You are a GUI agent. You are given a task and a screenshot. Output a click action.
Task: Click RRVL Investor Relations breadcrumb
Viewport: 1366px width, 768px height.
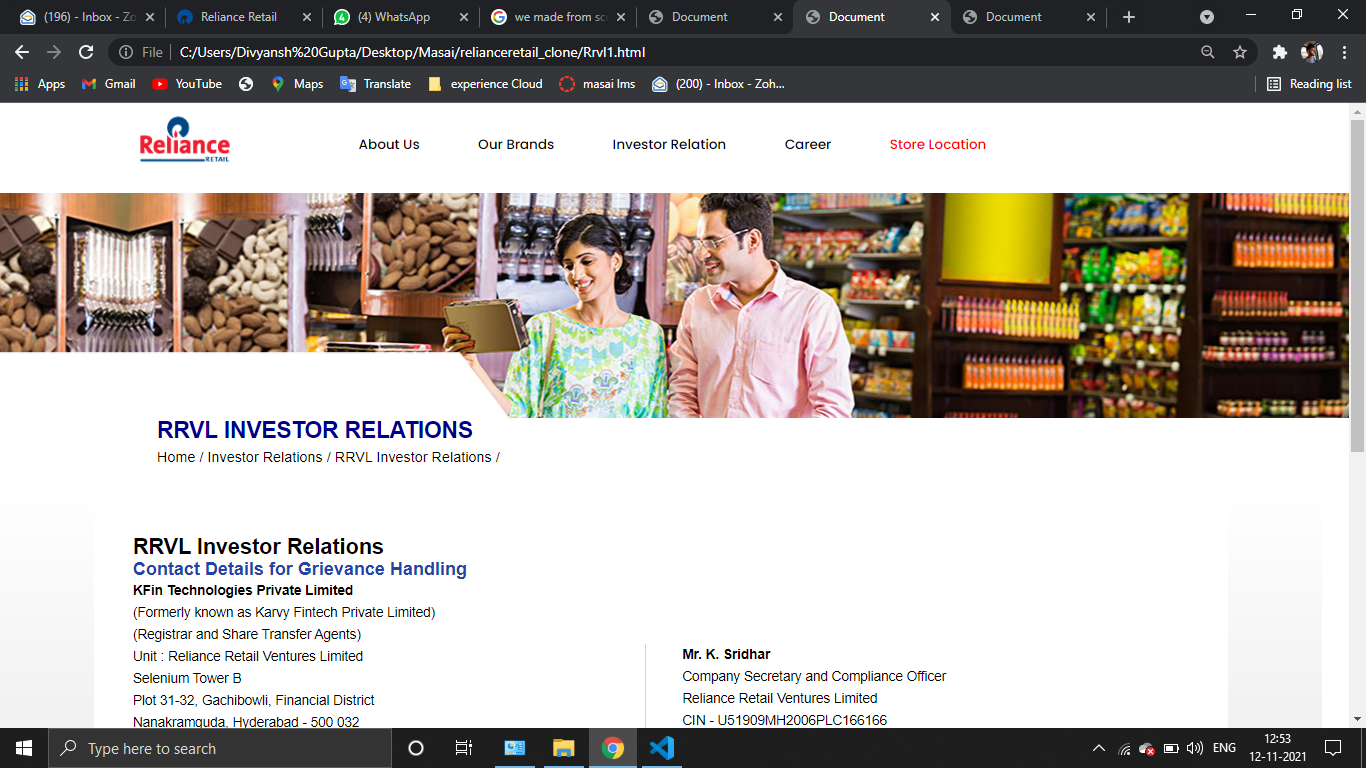pyautogui.click(x=413, y=457)
